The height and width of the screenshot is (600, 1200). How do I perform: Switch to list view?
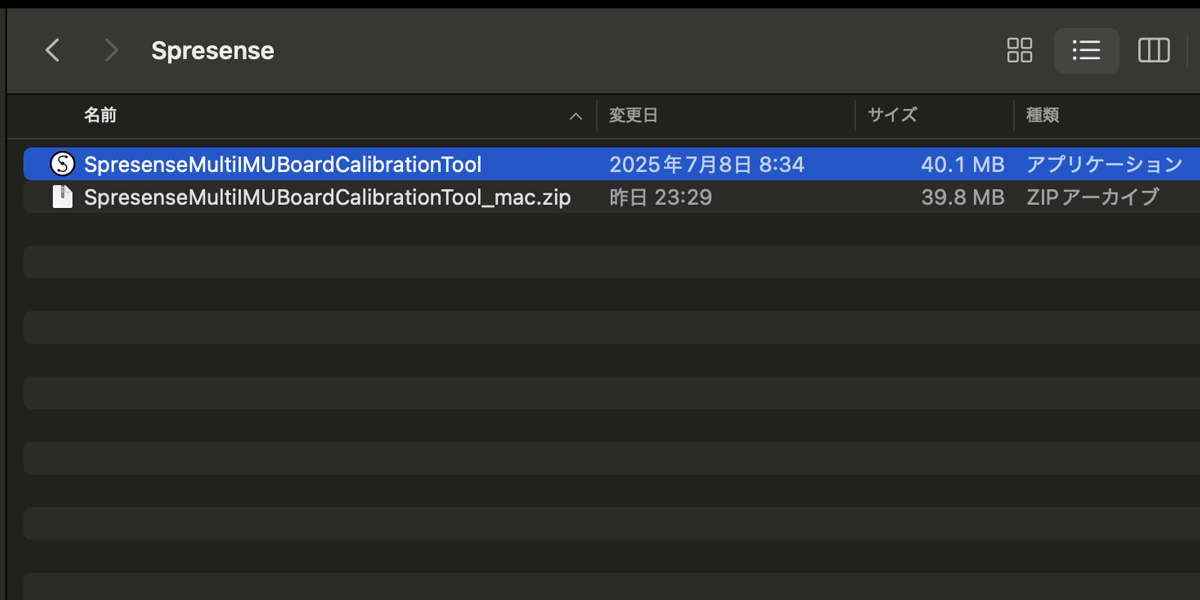(1086, 51)
